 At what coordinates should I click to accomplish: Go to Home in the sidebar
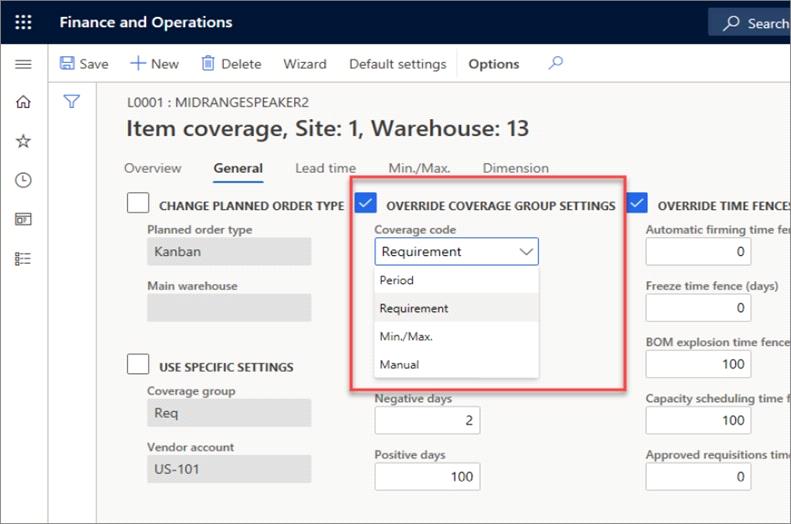point(23,102)
